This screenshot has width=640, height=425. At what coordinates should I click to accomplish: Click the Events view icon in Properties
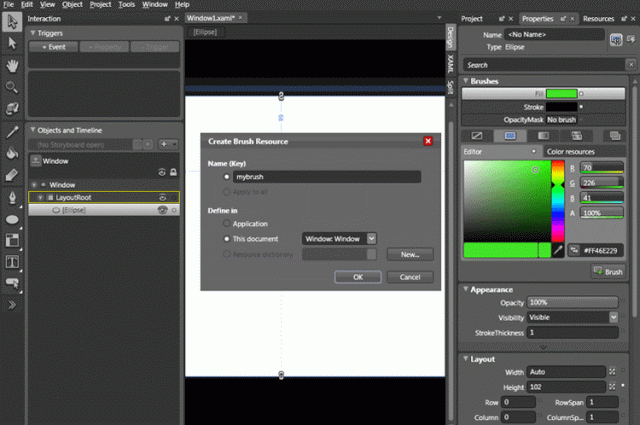631,39
